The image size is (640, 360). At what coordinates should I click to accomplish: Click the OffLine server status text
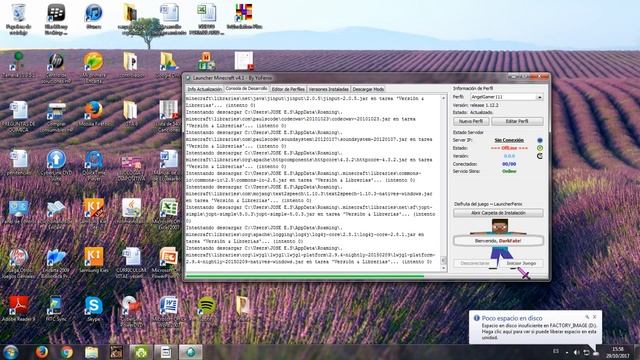click(509, 148)
